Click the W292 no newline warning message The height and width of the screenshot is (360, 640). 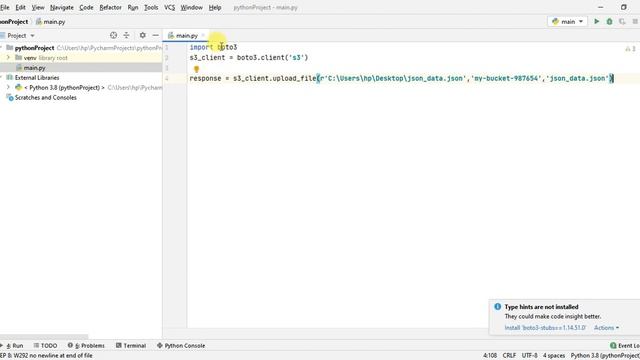point(46,356)
